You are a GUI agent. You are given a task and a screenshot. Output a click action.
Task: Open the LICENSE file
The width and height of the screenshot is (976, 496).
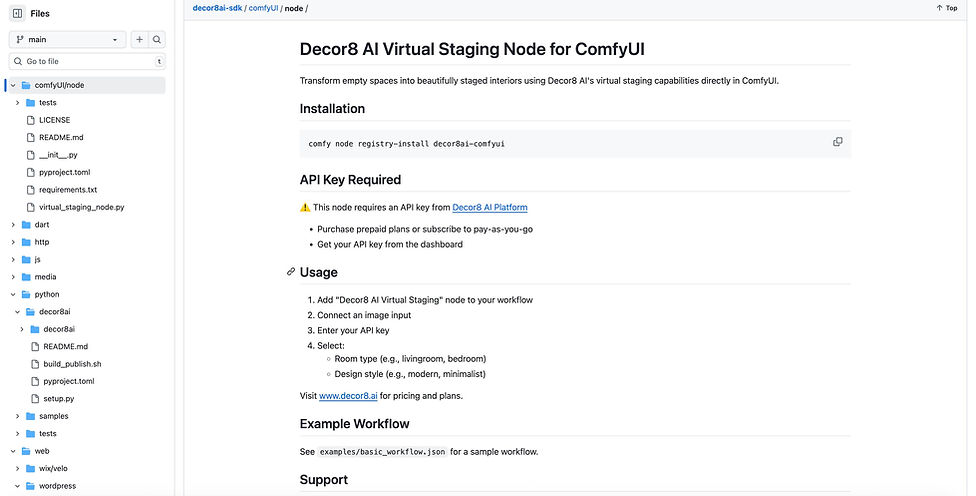[54, 120]
